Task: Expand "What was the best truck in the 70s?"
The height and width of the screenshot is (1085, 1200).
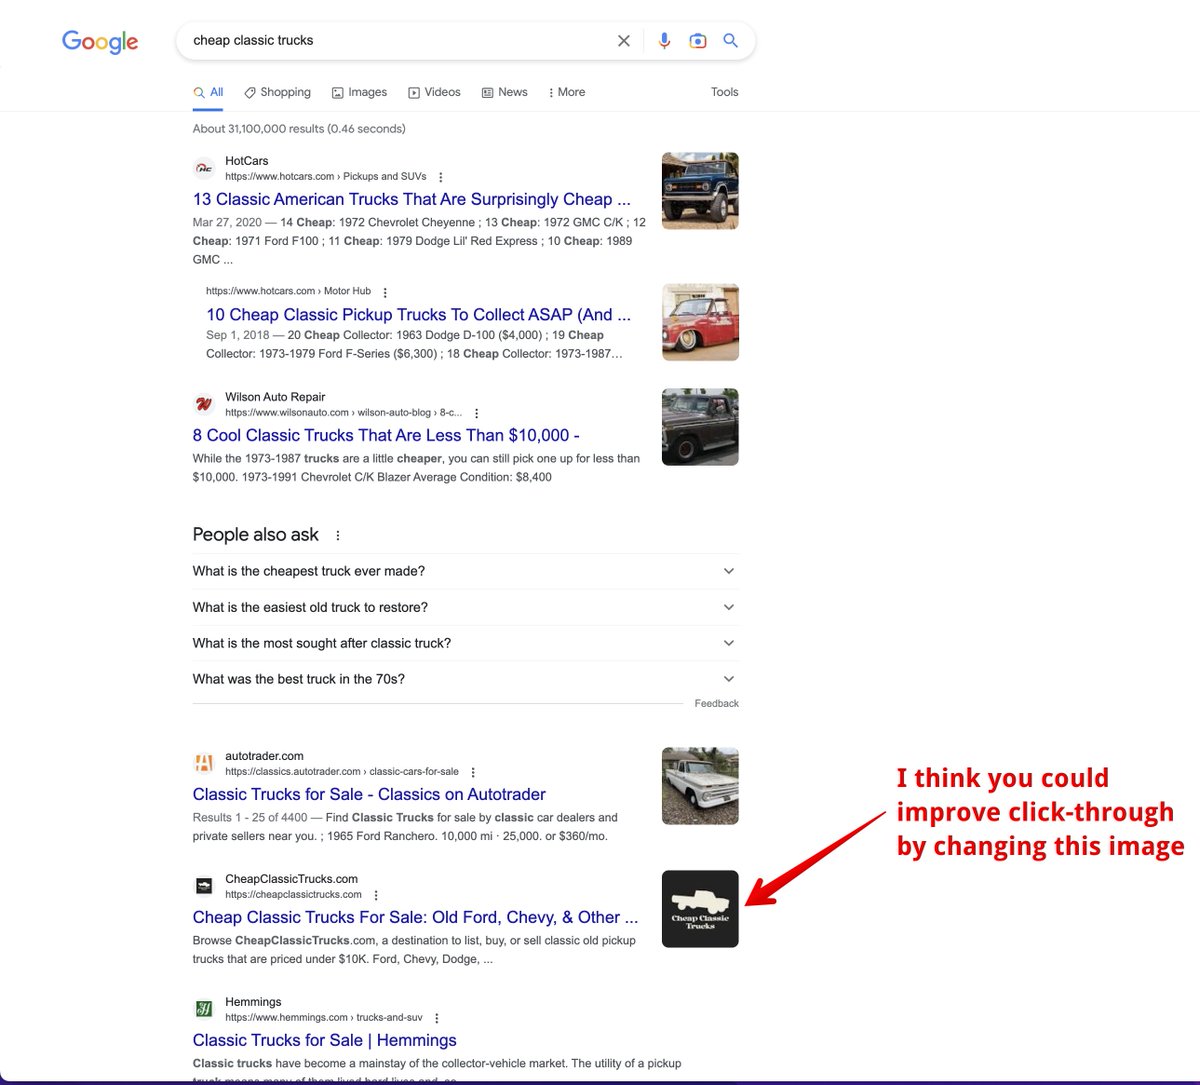Action: coord(728,679)
